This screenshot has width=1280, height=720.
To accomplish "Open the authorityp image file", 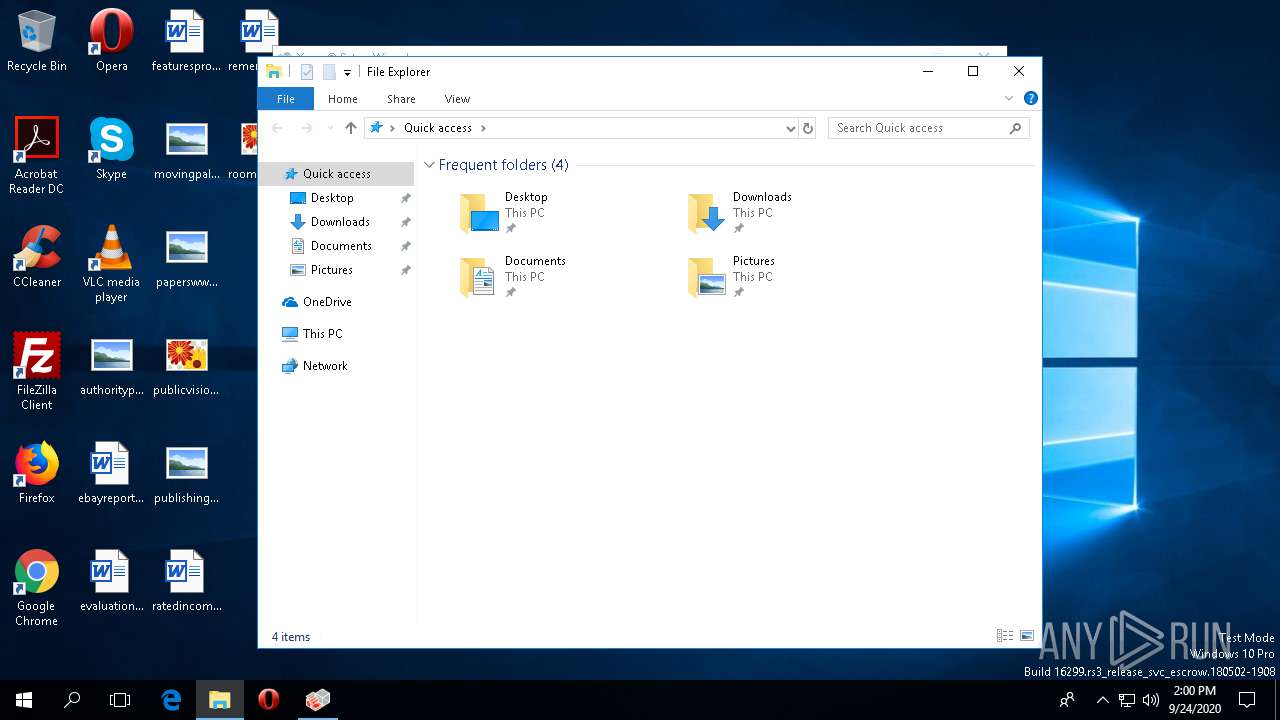I will (x=111, y=366).
